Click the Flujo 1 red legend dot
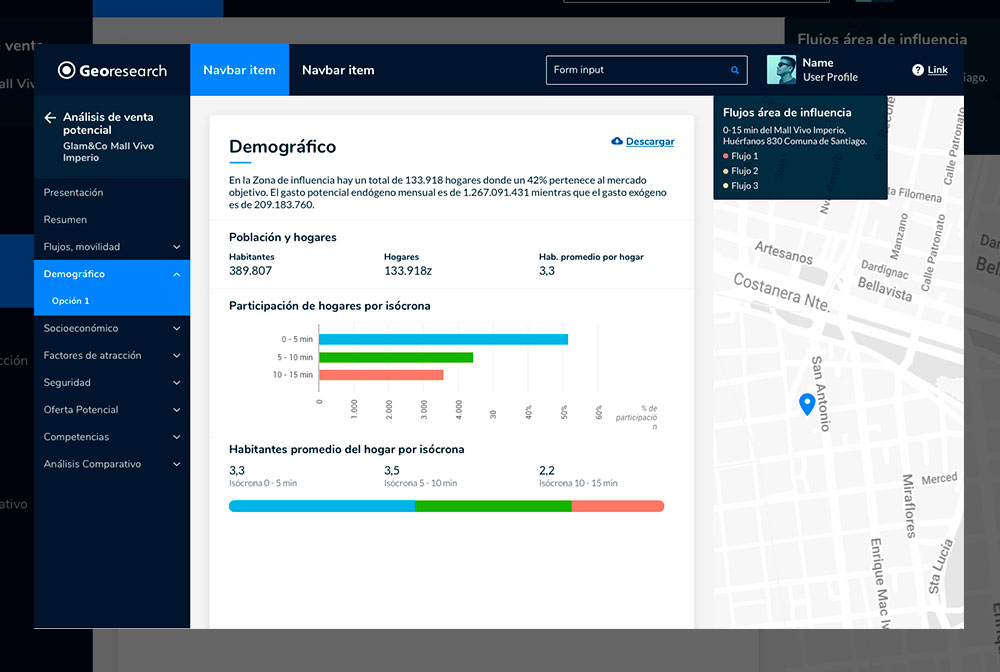 (726, 156)
